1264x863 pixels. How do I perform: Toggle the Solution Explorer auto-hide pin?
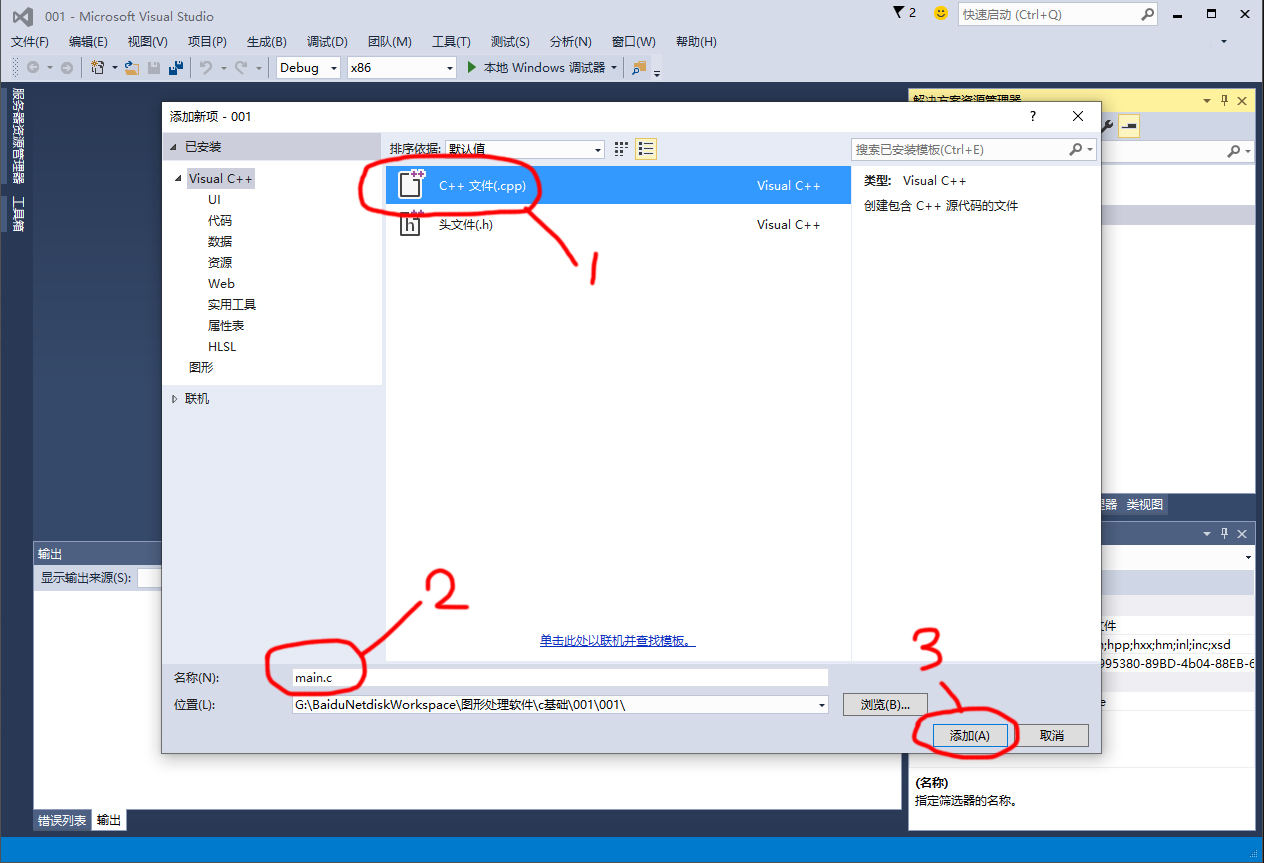coord(1224,100)
